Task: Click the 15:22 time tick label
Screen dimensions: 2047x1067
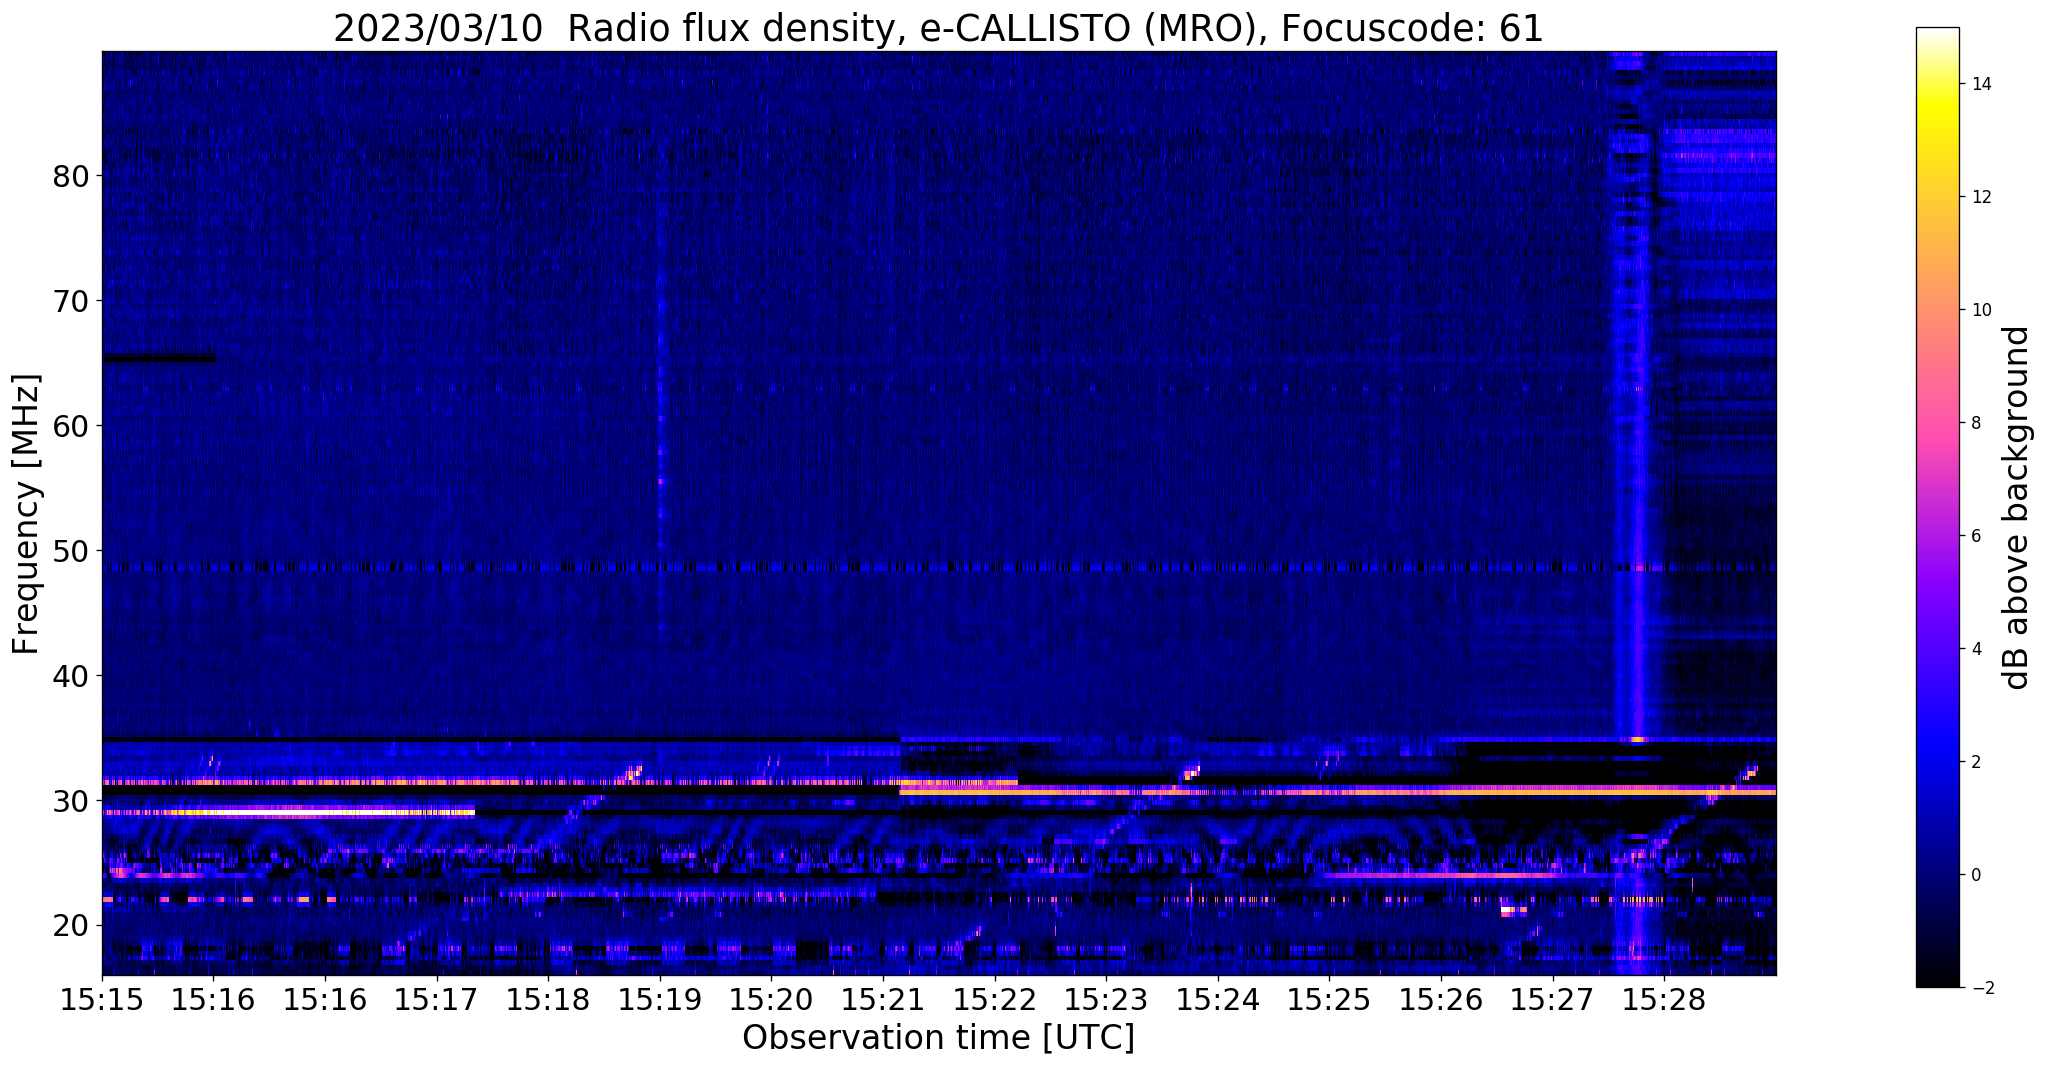Action: 995,999
